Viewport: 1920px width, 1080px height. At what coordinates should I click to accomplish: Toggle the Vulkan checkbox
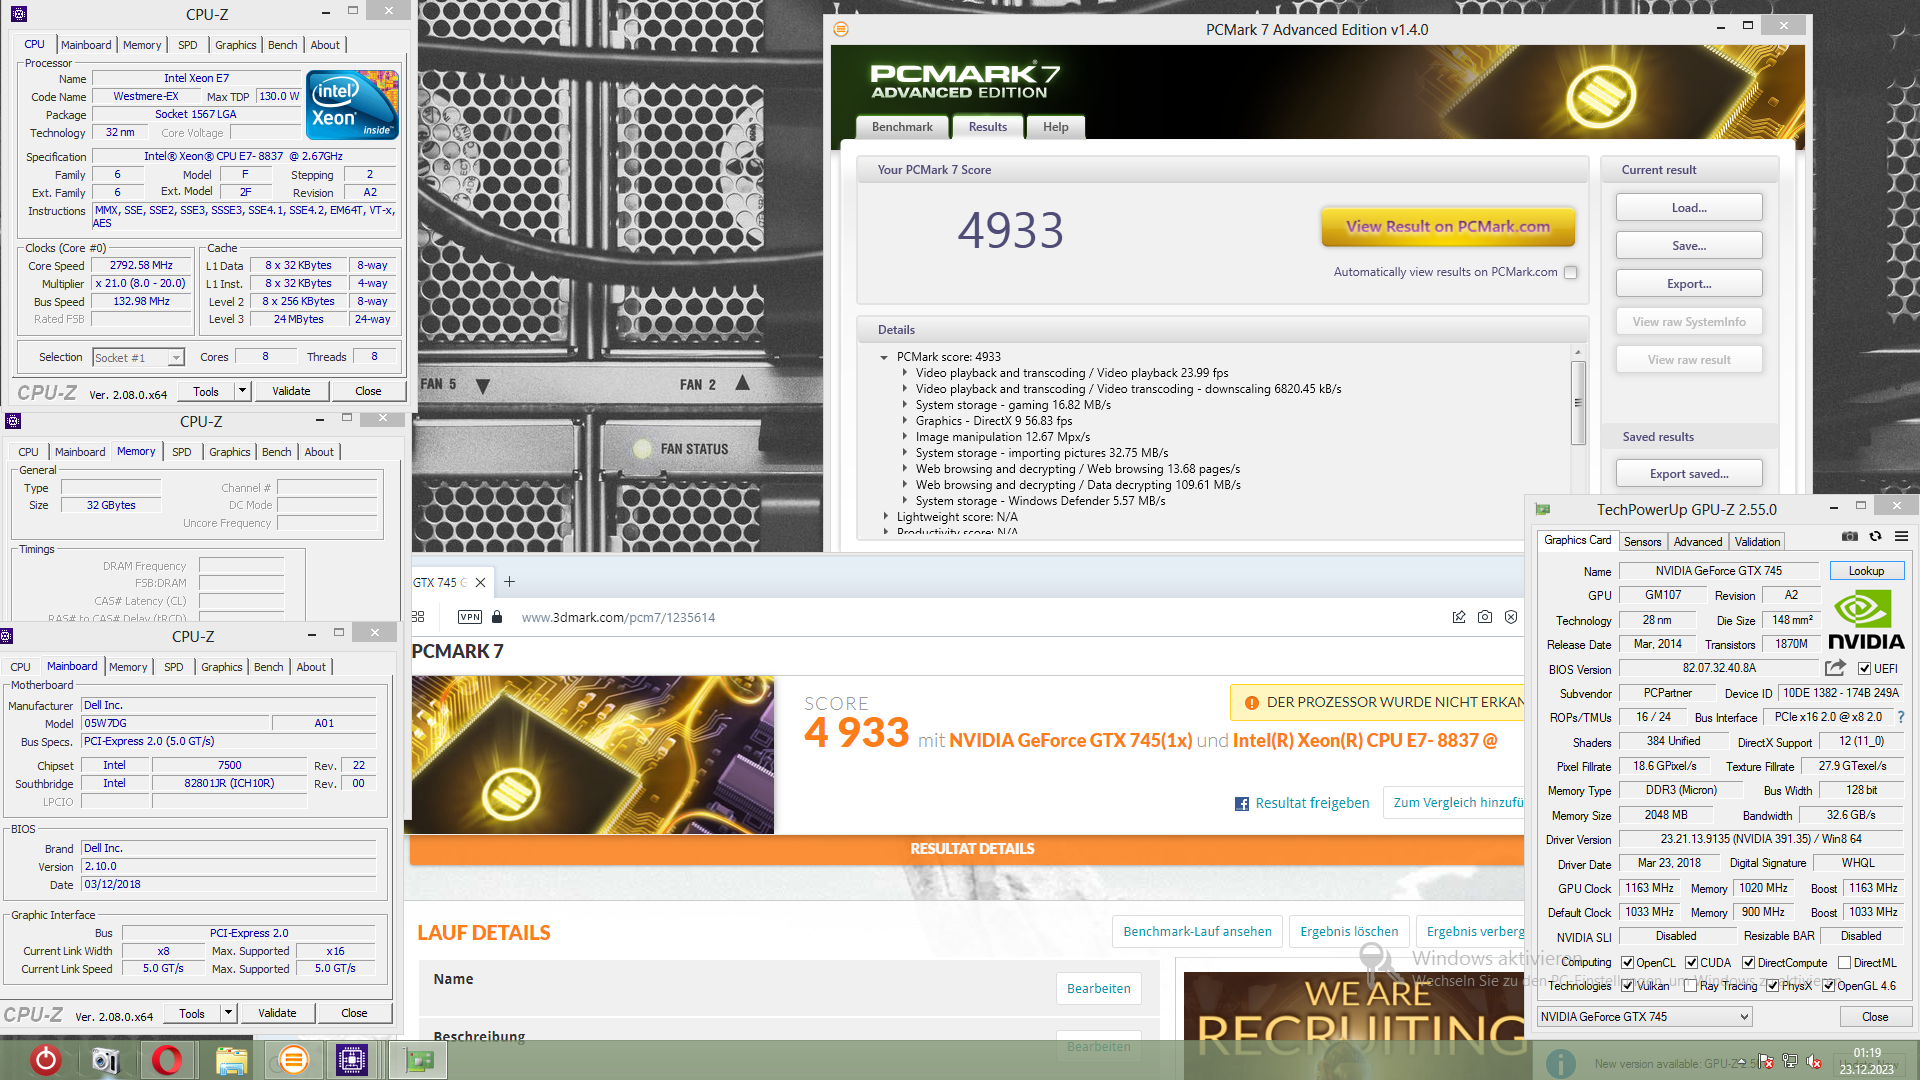coord(1628,986)
